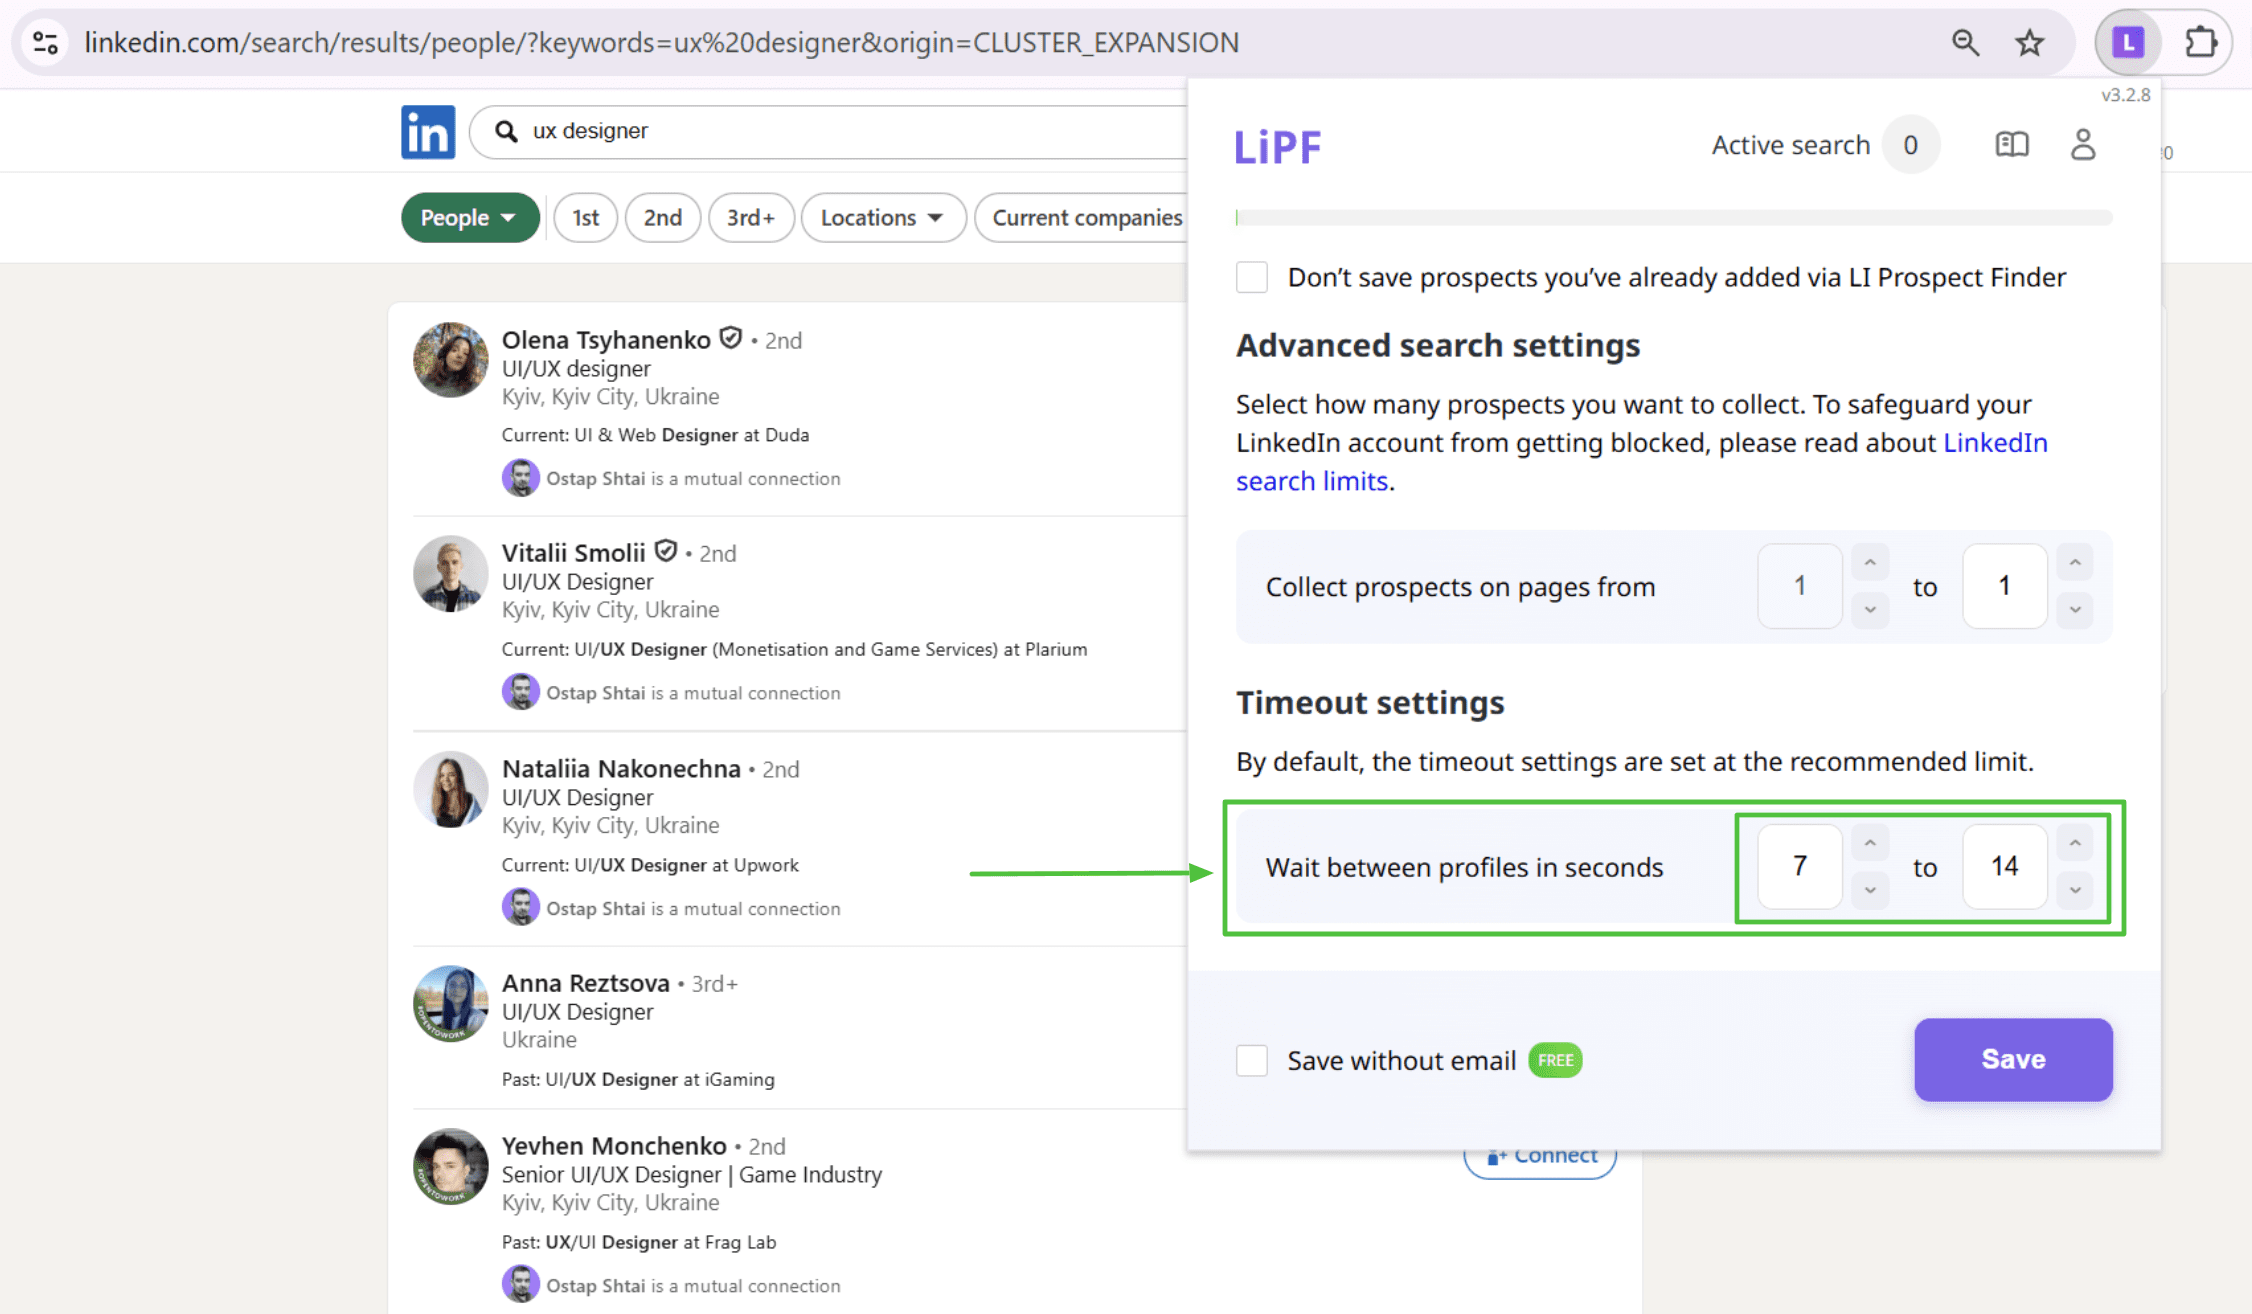Click the minimum wait seconds input field

[1799, 866]
